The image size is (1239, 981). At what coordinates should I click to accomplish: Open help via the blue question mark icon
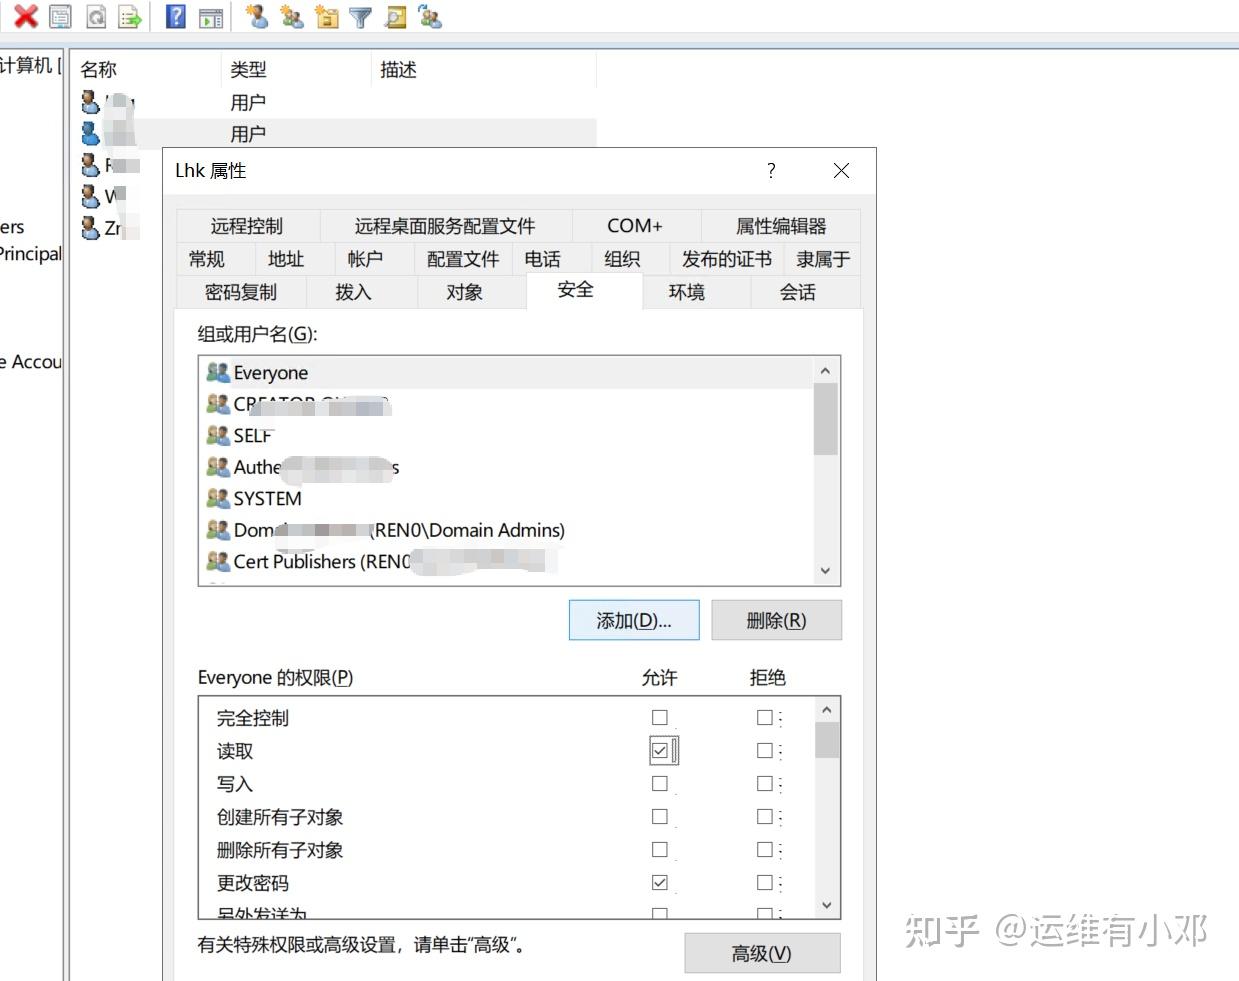(x=173, y=17)
